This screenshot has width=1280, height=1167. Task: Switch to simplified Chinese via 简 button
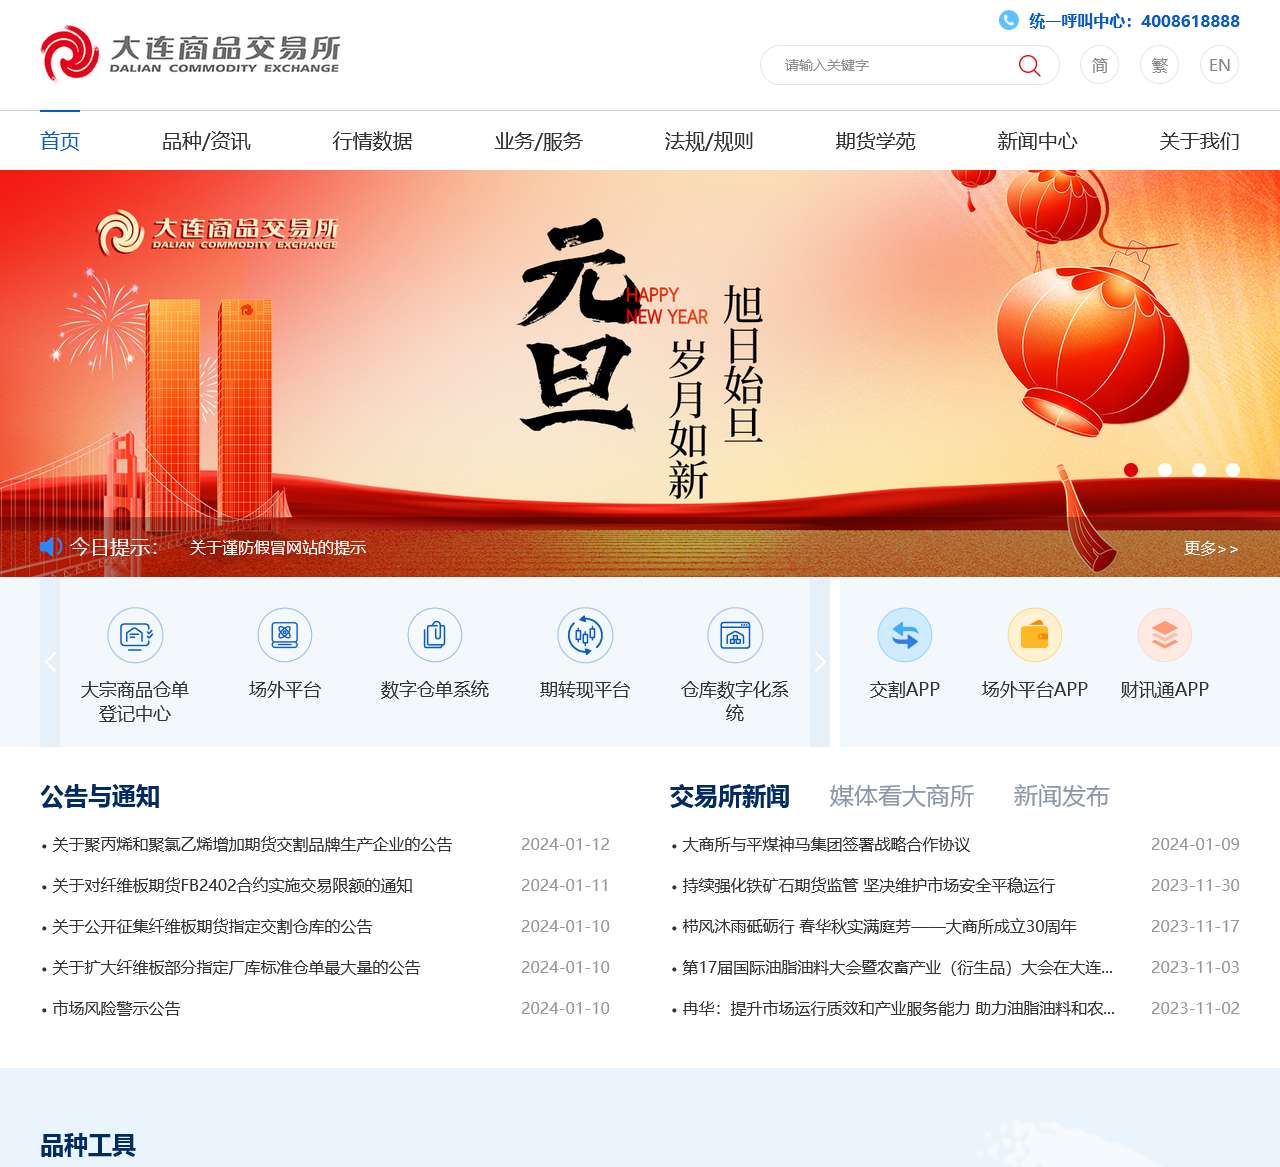[x=1099, y=65]
